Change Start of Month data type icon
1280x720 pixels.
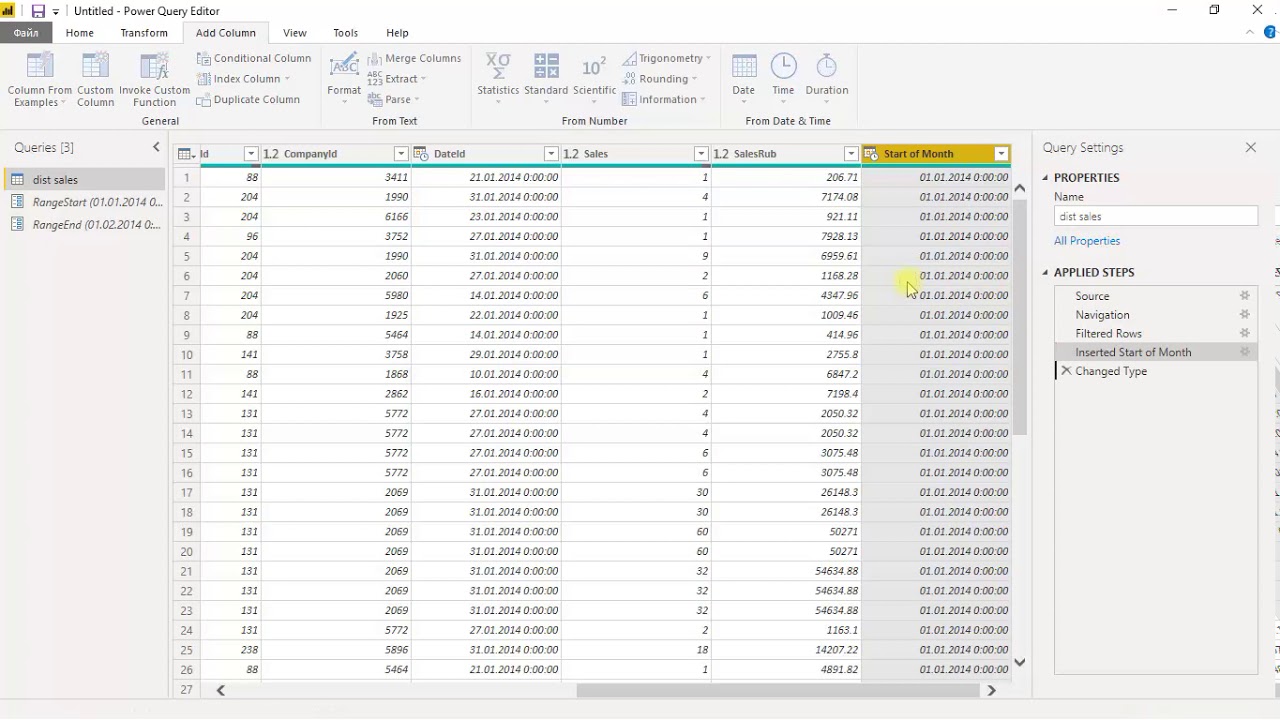click(871, 154)
